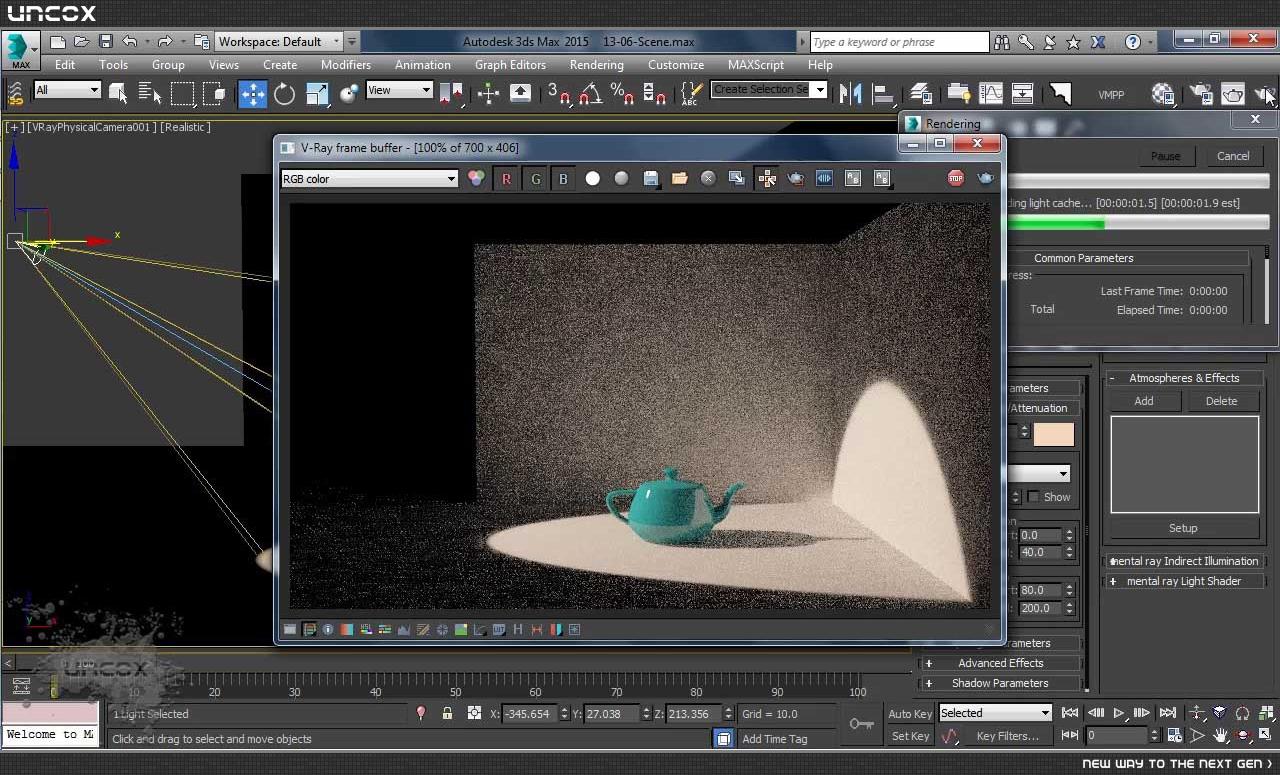1280x775 pixels.
Task: Expand the Shadow Parameters rollout
Action: [1000, 683]
